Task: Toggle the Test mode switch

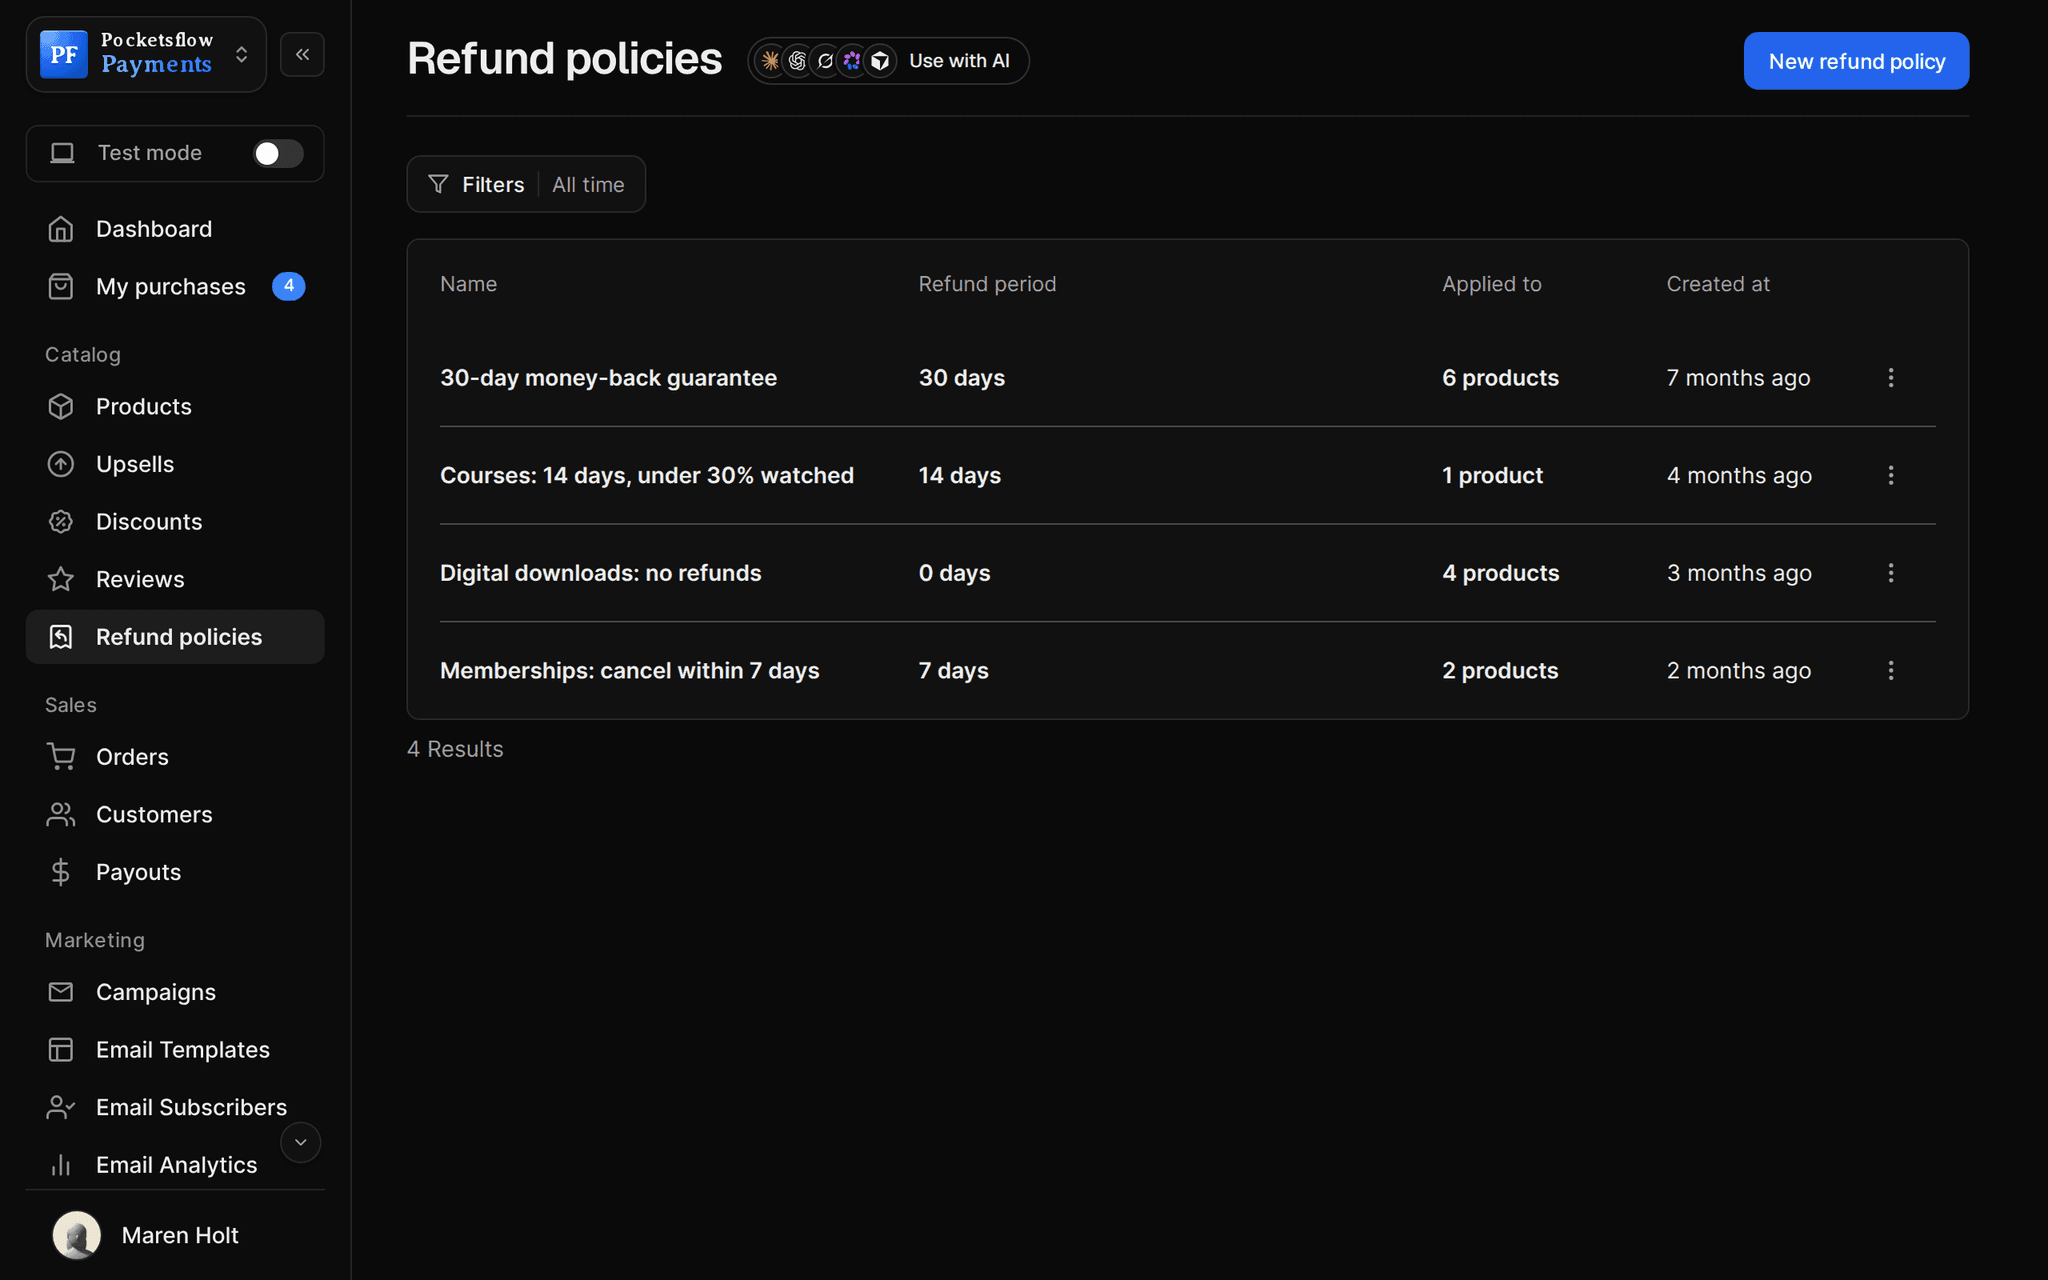Action: pos(278,153)
